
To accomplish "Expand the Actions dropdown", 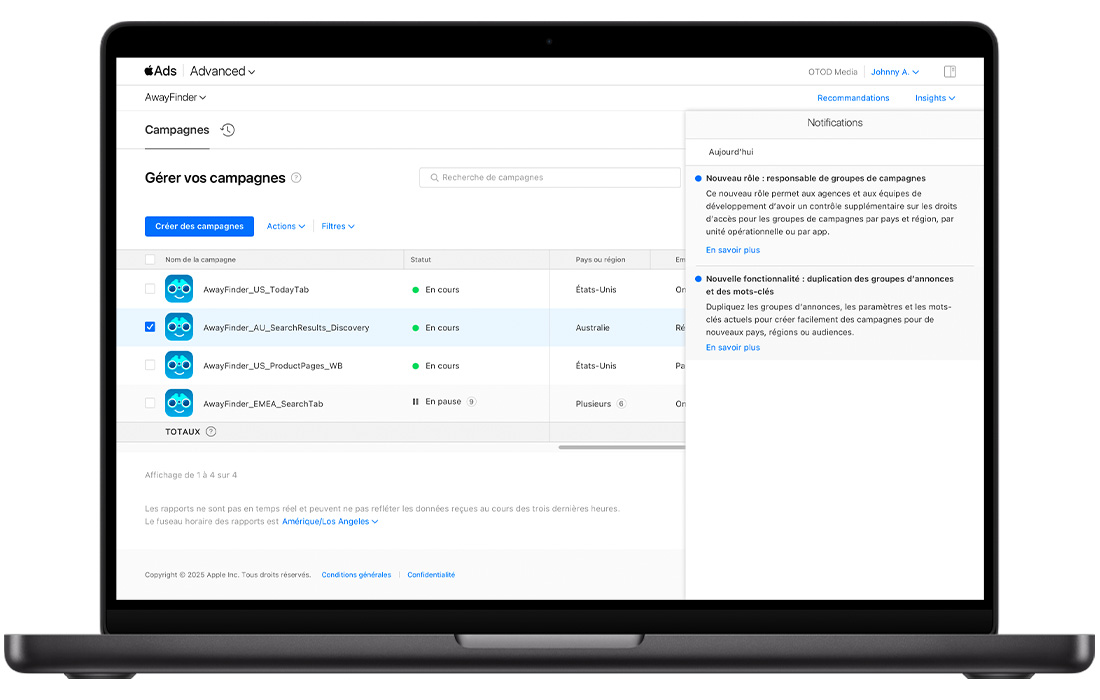I will (286, 226).
